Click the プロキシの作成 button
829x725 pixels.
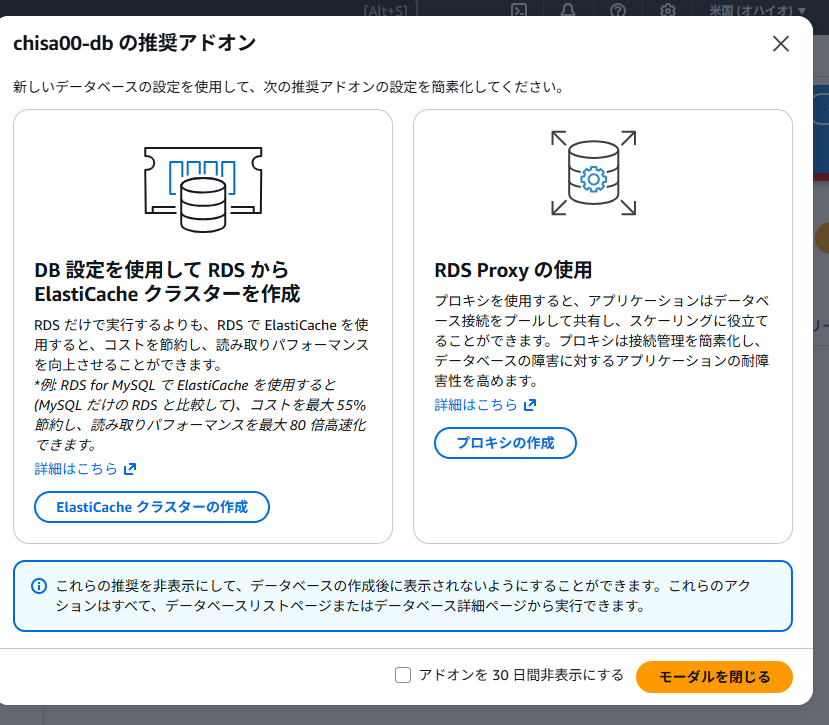(x=505, y=443)
